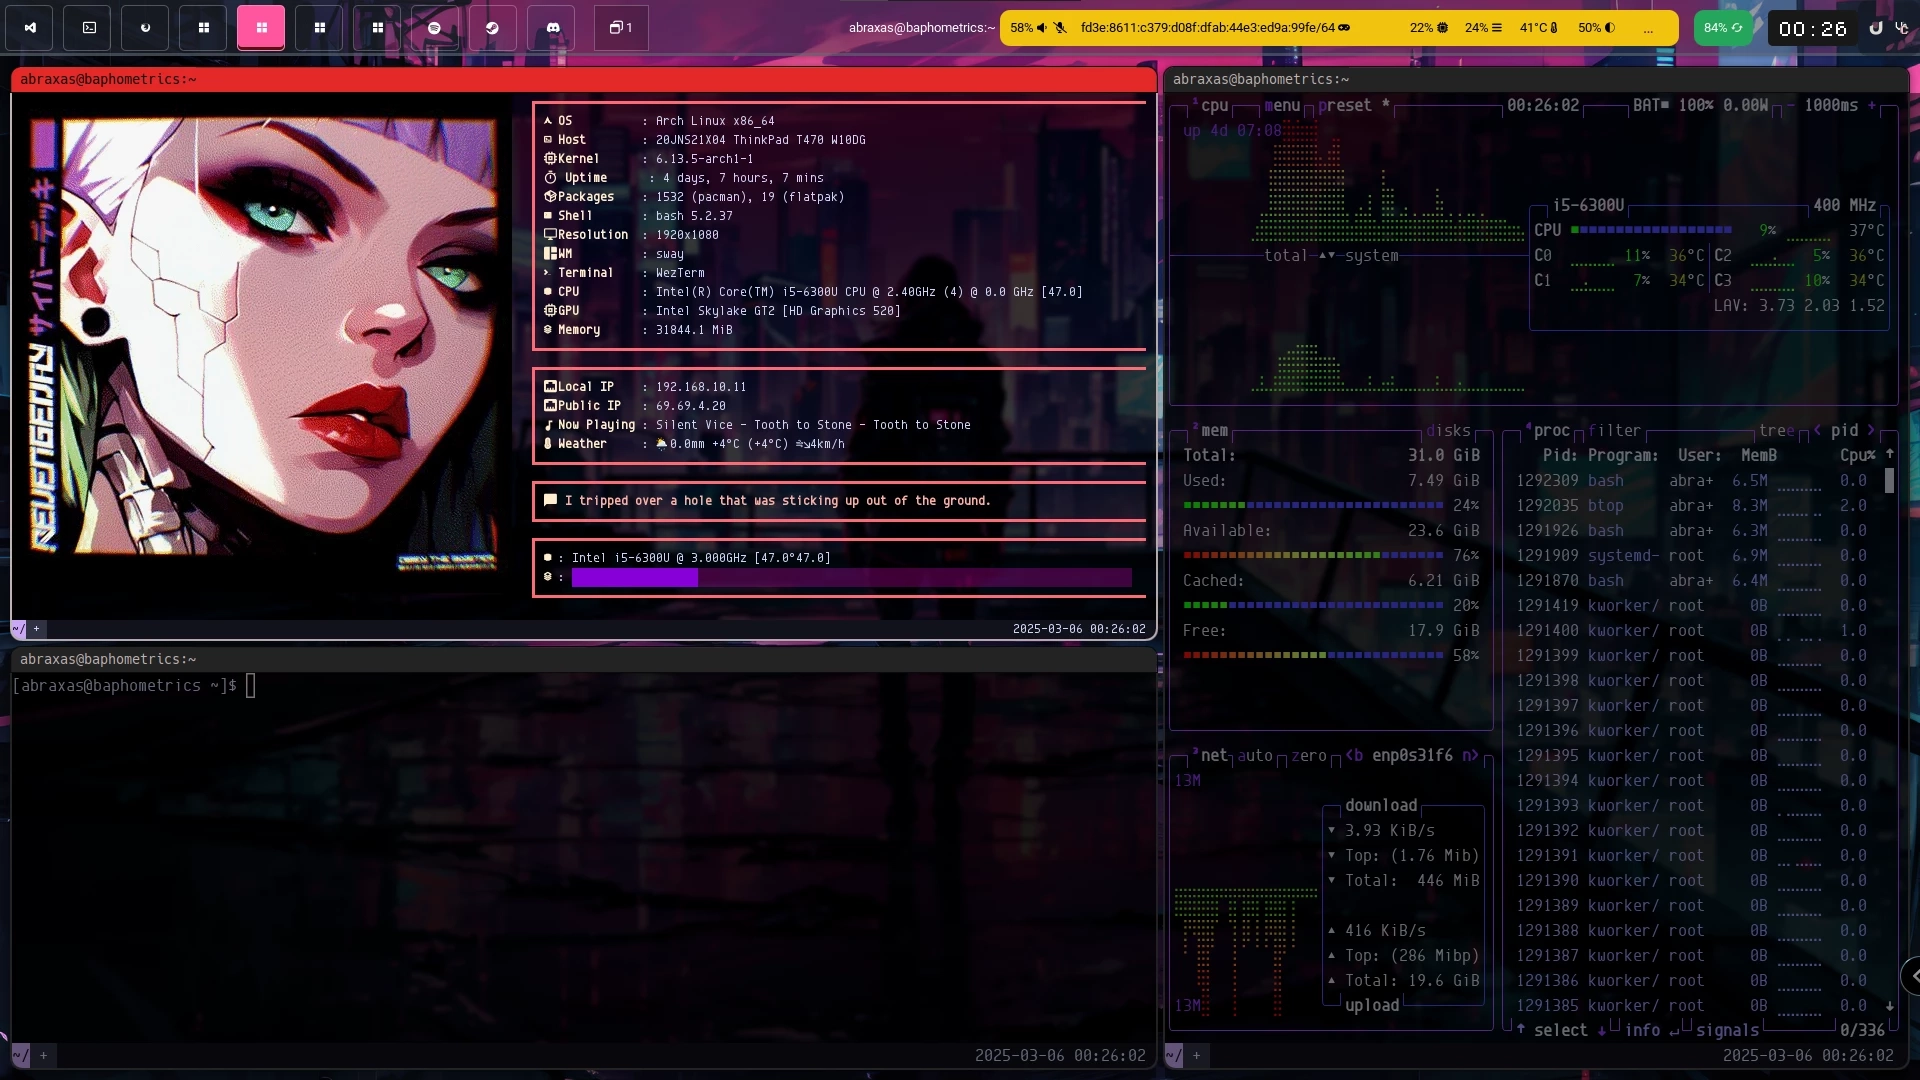Click the power icon beside the clock
Screen dimensions: 1920x1080
(1876, 28)
